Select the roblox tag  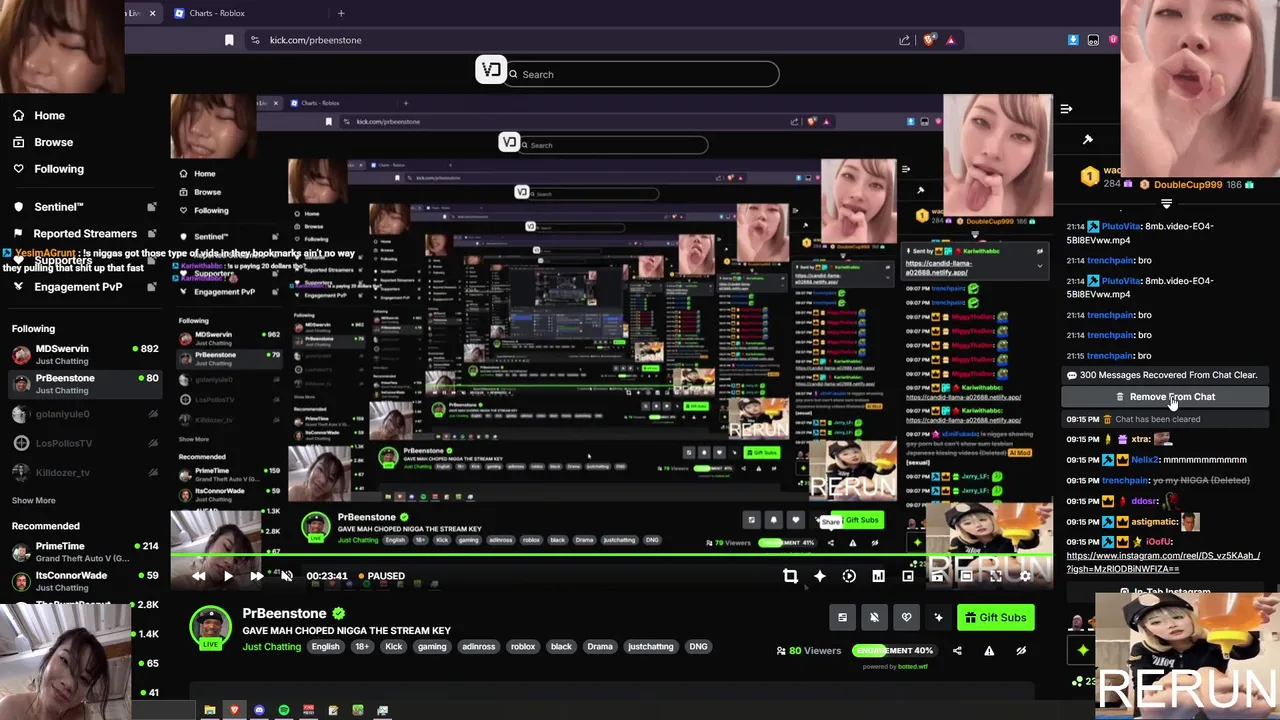(x=523, y=647)
